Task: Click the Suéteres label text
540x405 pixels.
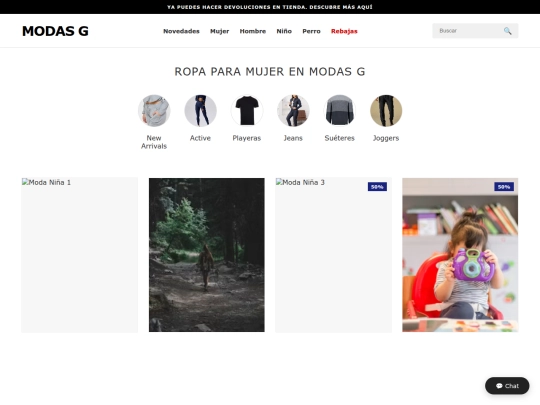Action: (340, 138)
